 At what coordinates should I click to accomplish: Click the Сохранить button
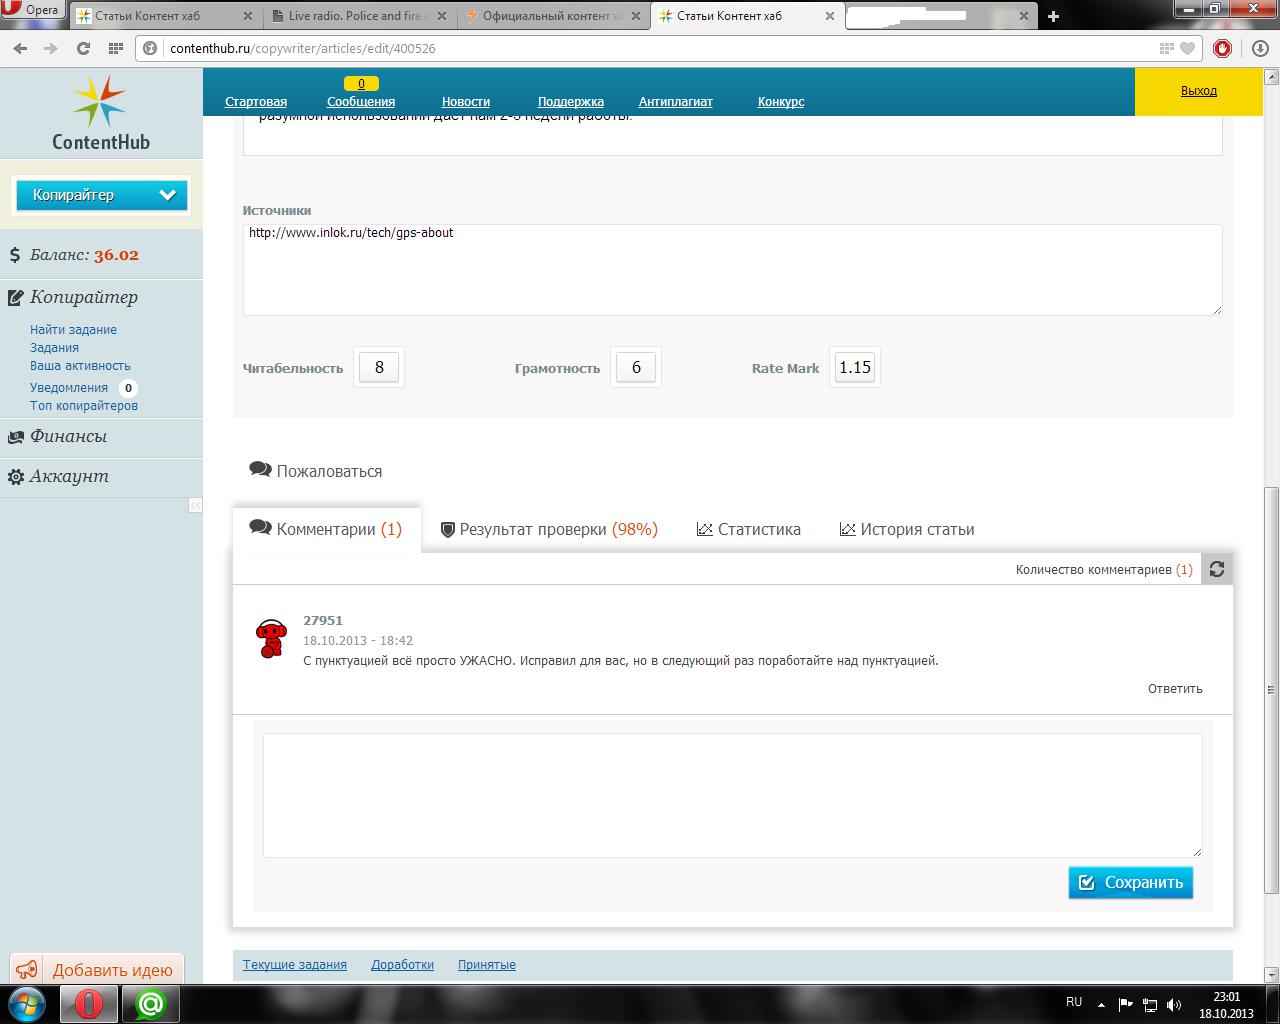pyautogui.click(x=1131, y=882)
